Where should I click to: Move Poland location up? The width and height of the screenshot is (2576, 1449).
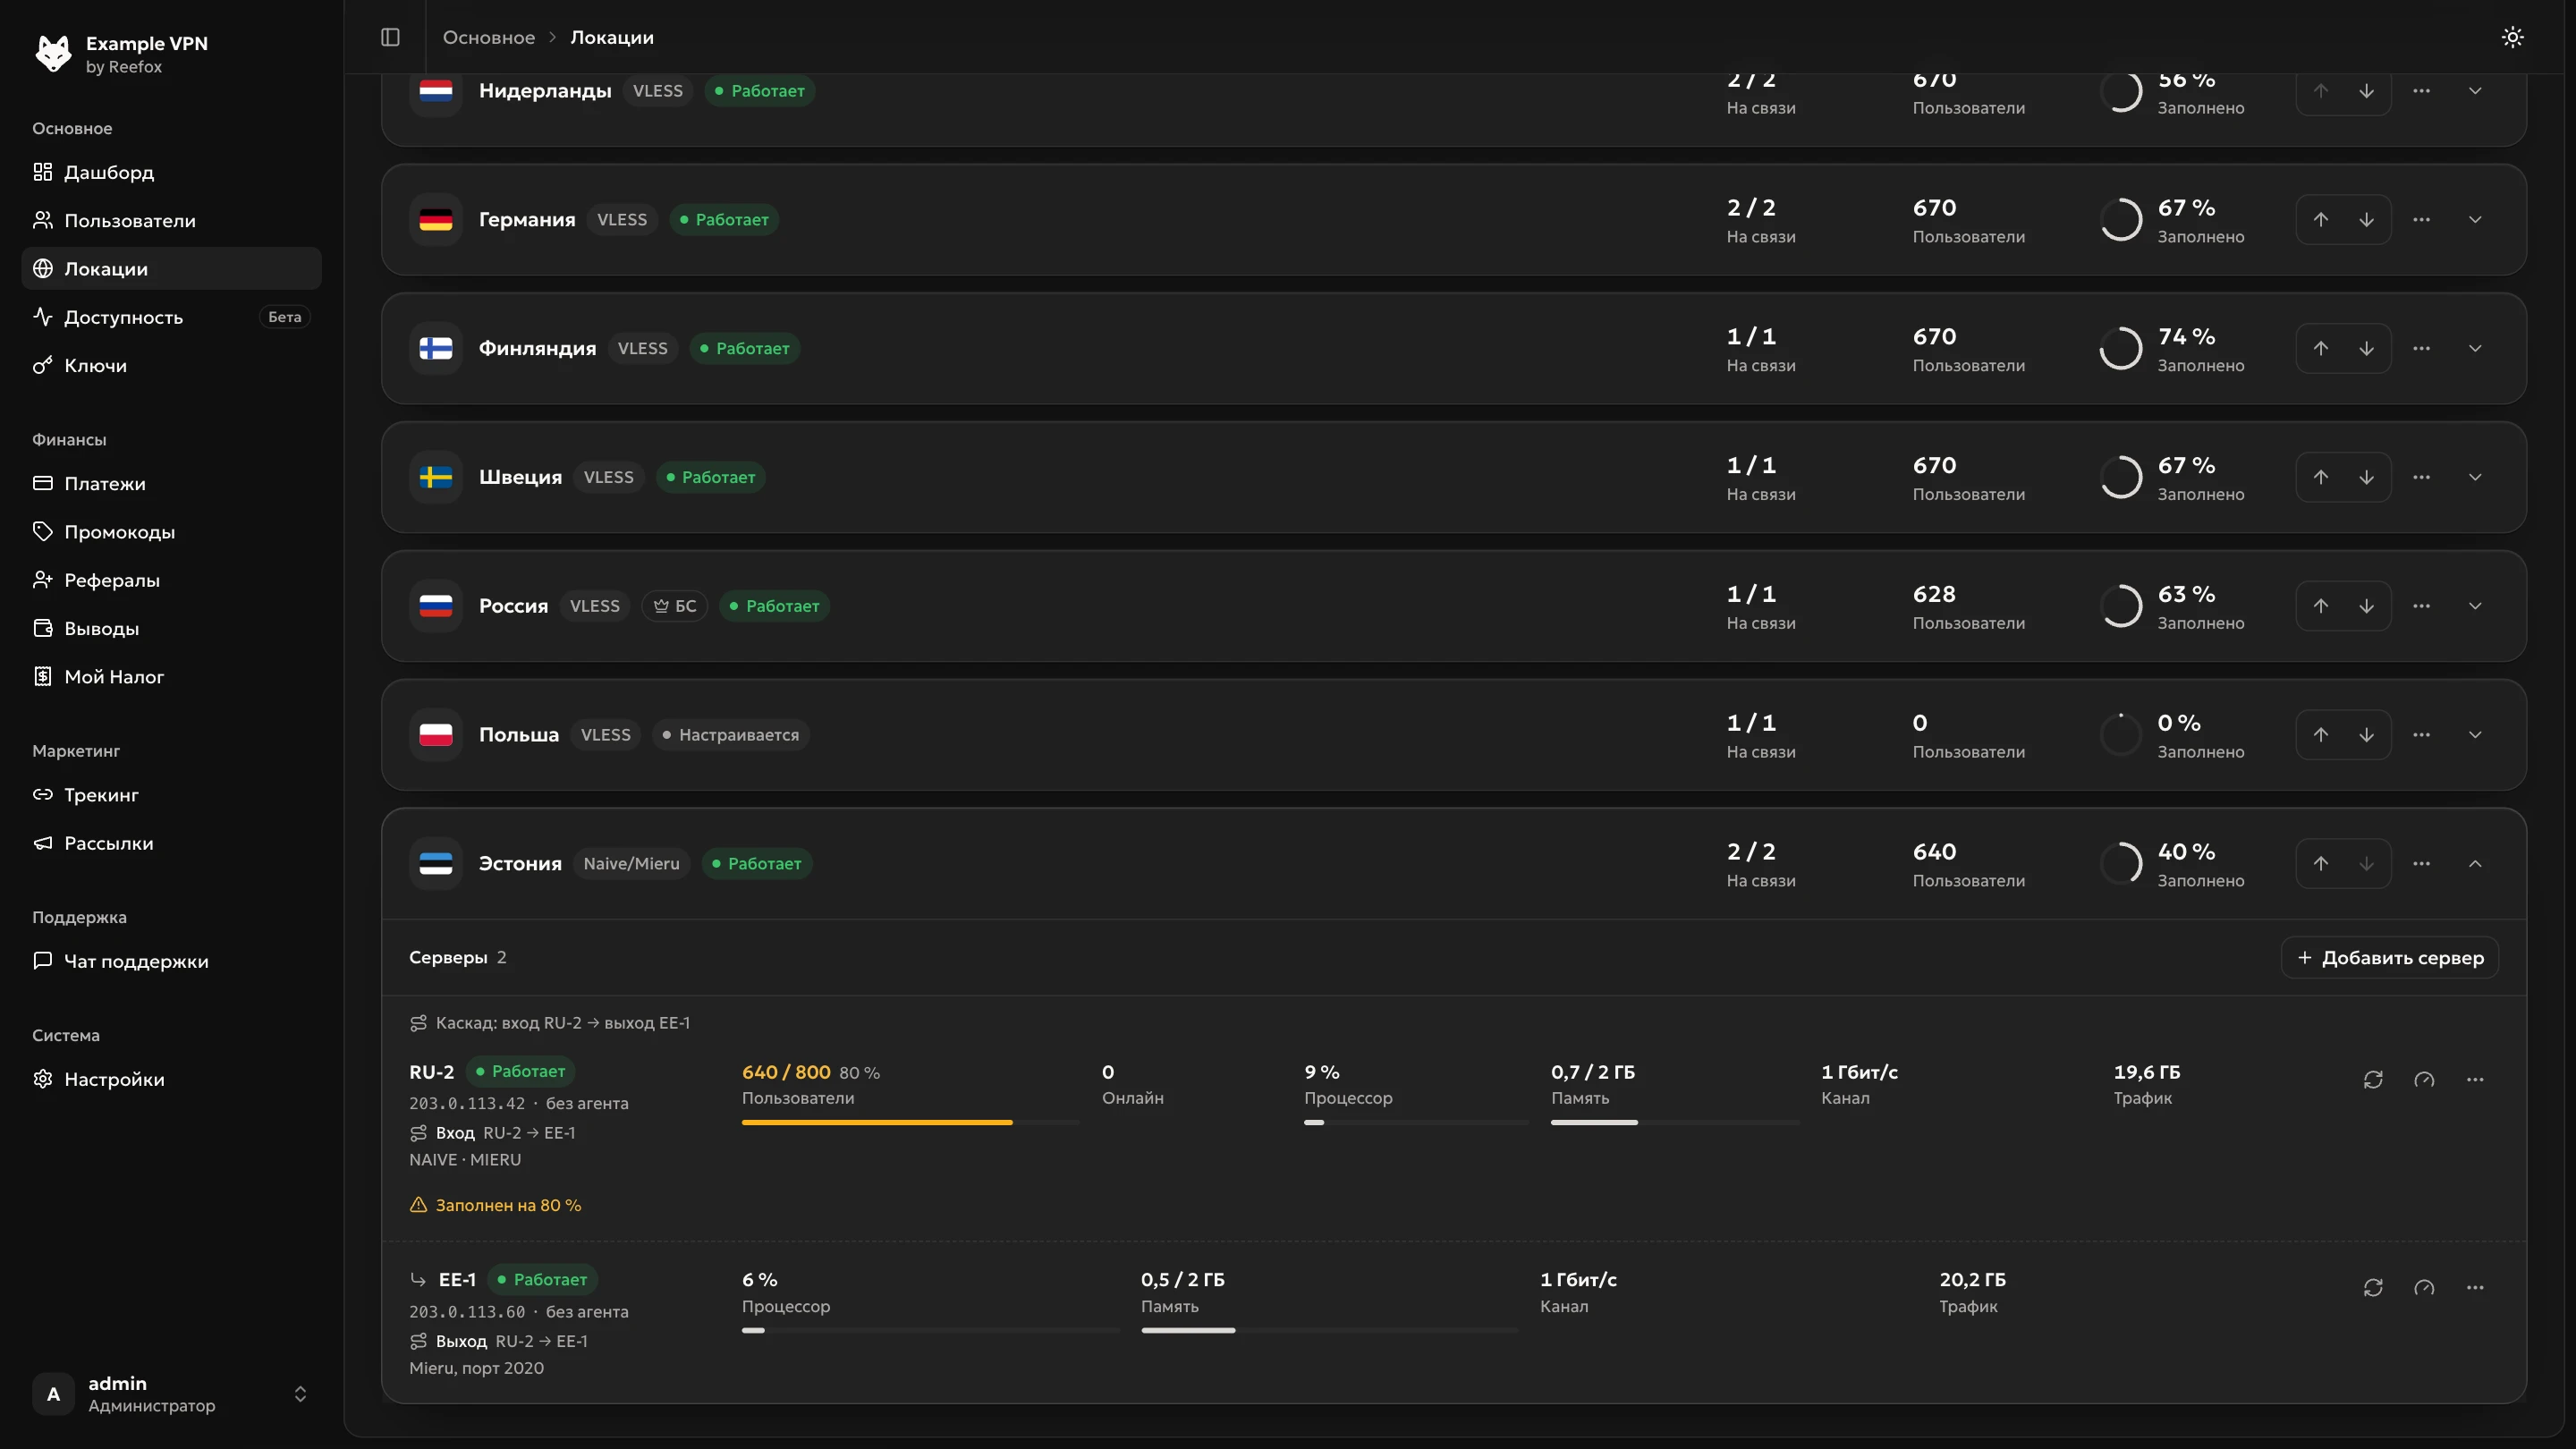coord(2321,735)
